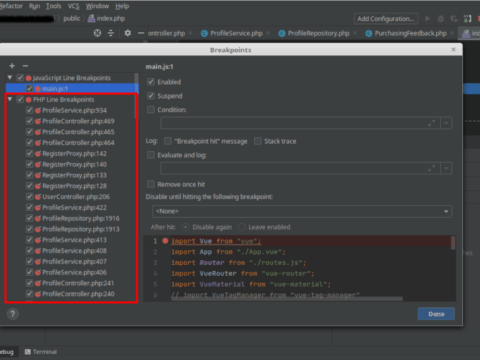
Task: Enable the Stack trace checkbox
Action: click(x=258, y=141)
